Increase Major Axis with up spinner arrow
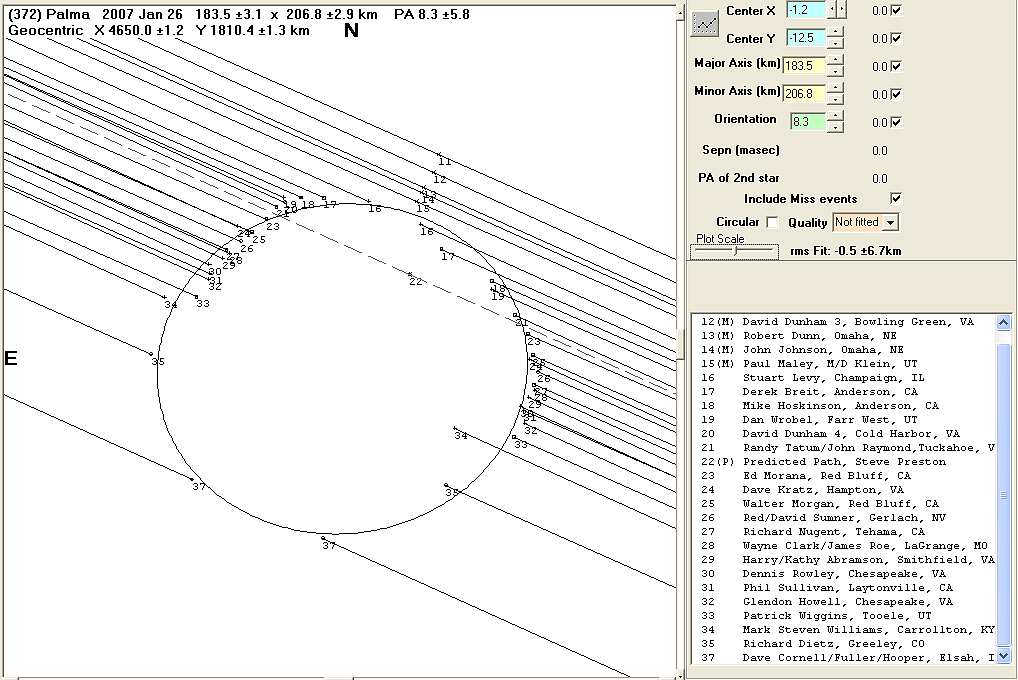The image size is (1018, 680). (836, 60)
